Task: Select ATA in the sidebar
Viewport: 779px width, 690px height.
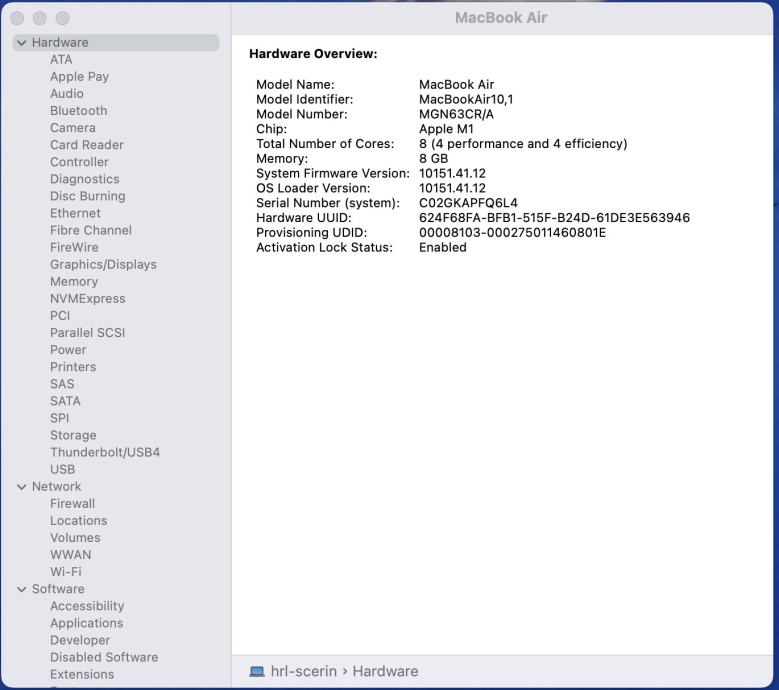Action: coord(61,60)
